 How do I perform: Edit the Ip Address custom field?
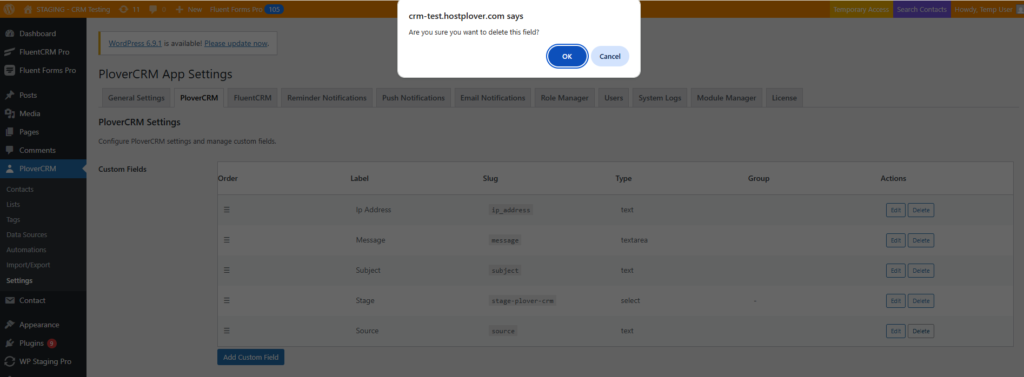[x=895, y=210]
